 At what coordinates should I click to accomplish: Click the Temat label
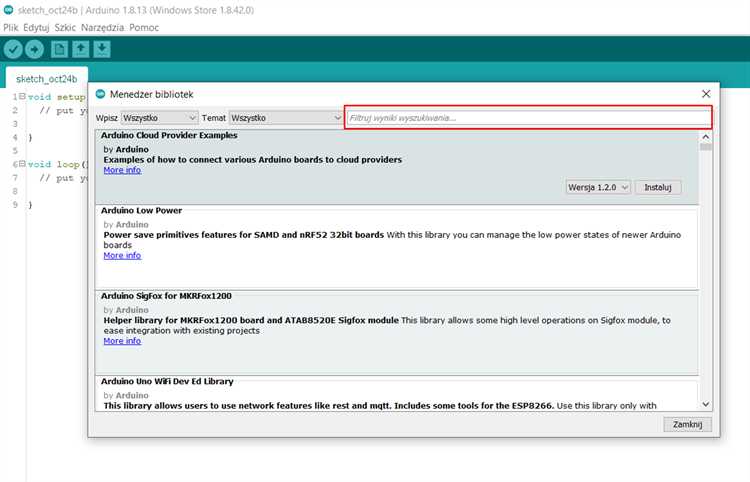213,118
